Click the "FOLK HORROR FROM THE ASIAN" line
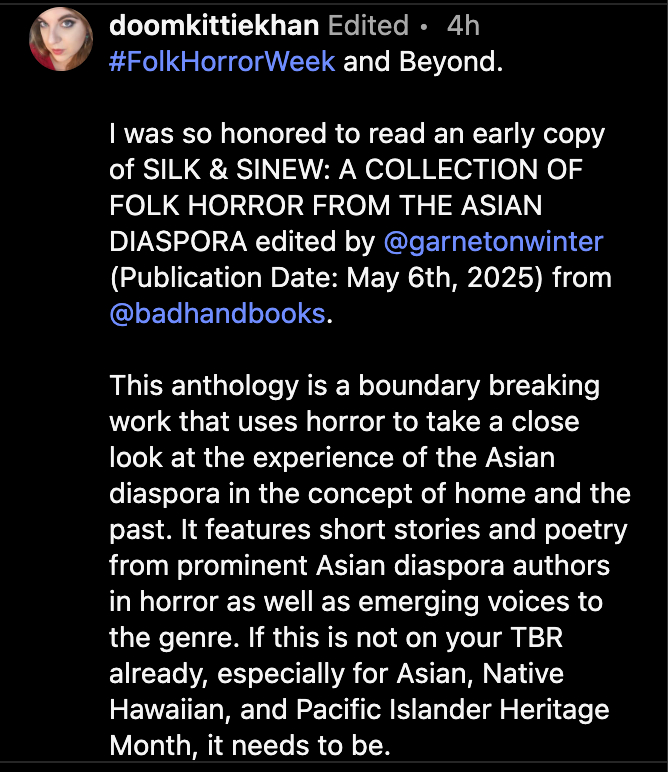Image resolution: width=668 pixels, height=772 pixels. click(x=326, y=206)
